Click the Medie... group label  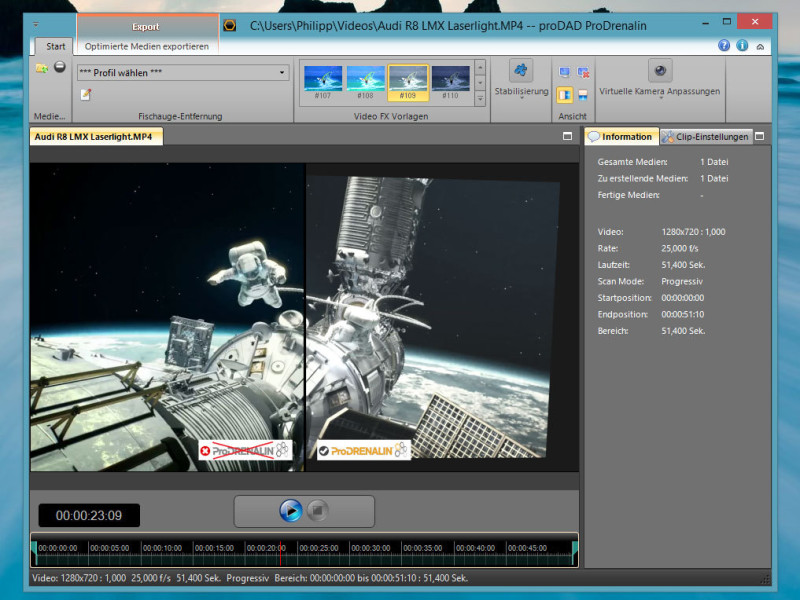click(49, 116)
